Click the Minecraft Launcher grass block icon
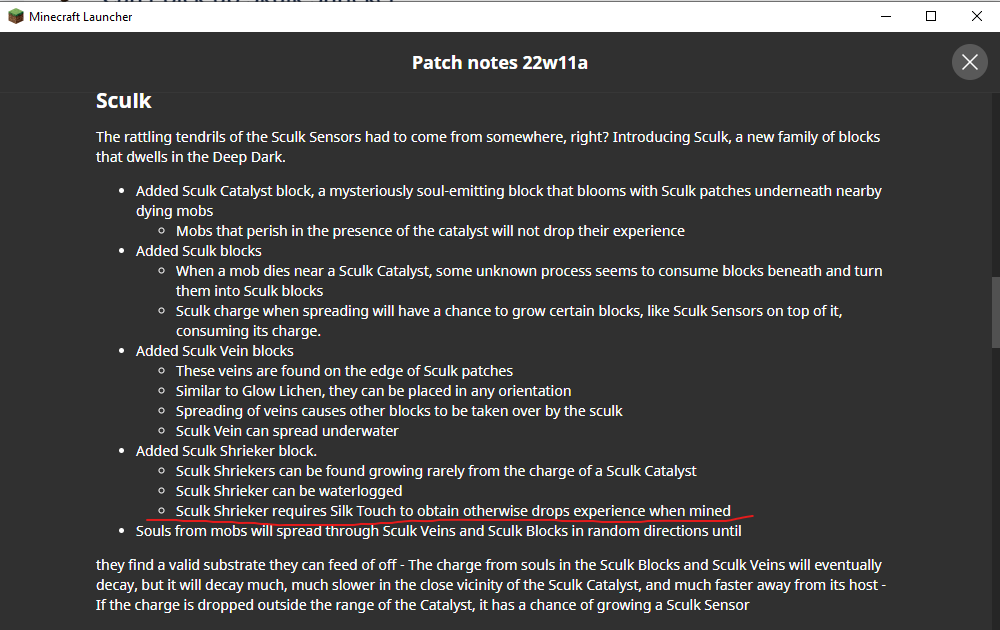Image resolution: width=1000 pixels, height=630 pixels. tap(16, 16)
